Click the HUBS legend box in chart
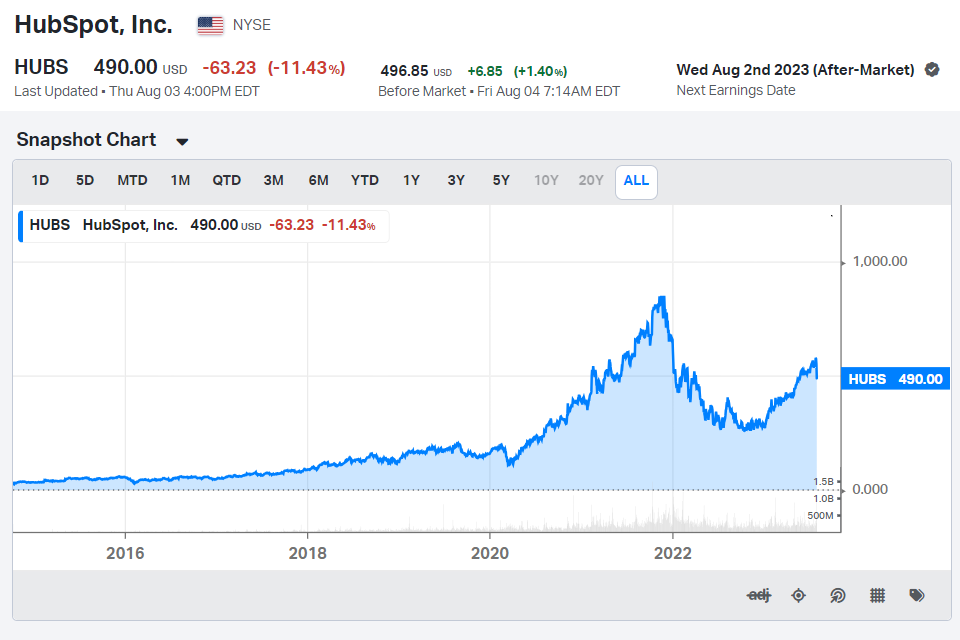 pyautogui.click(x=203, y=225)
